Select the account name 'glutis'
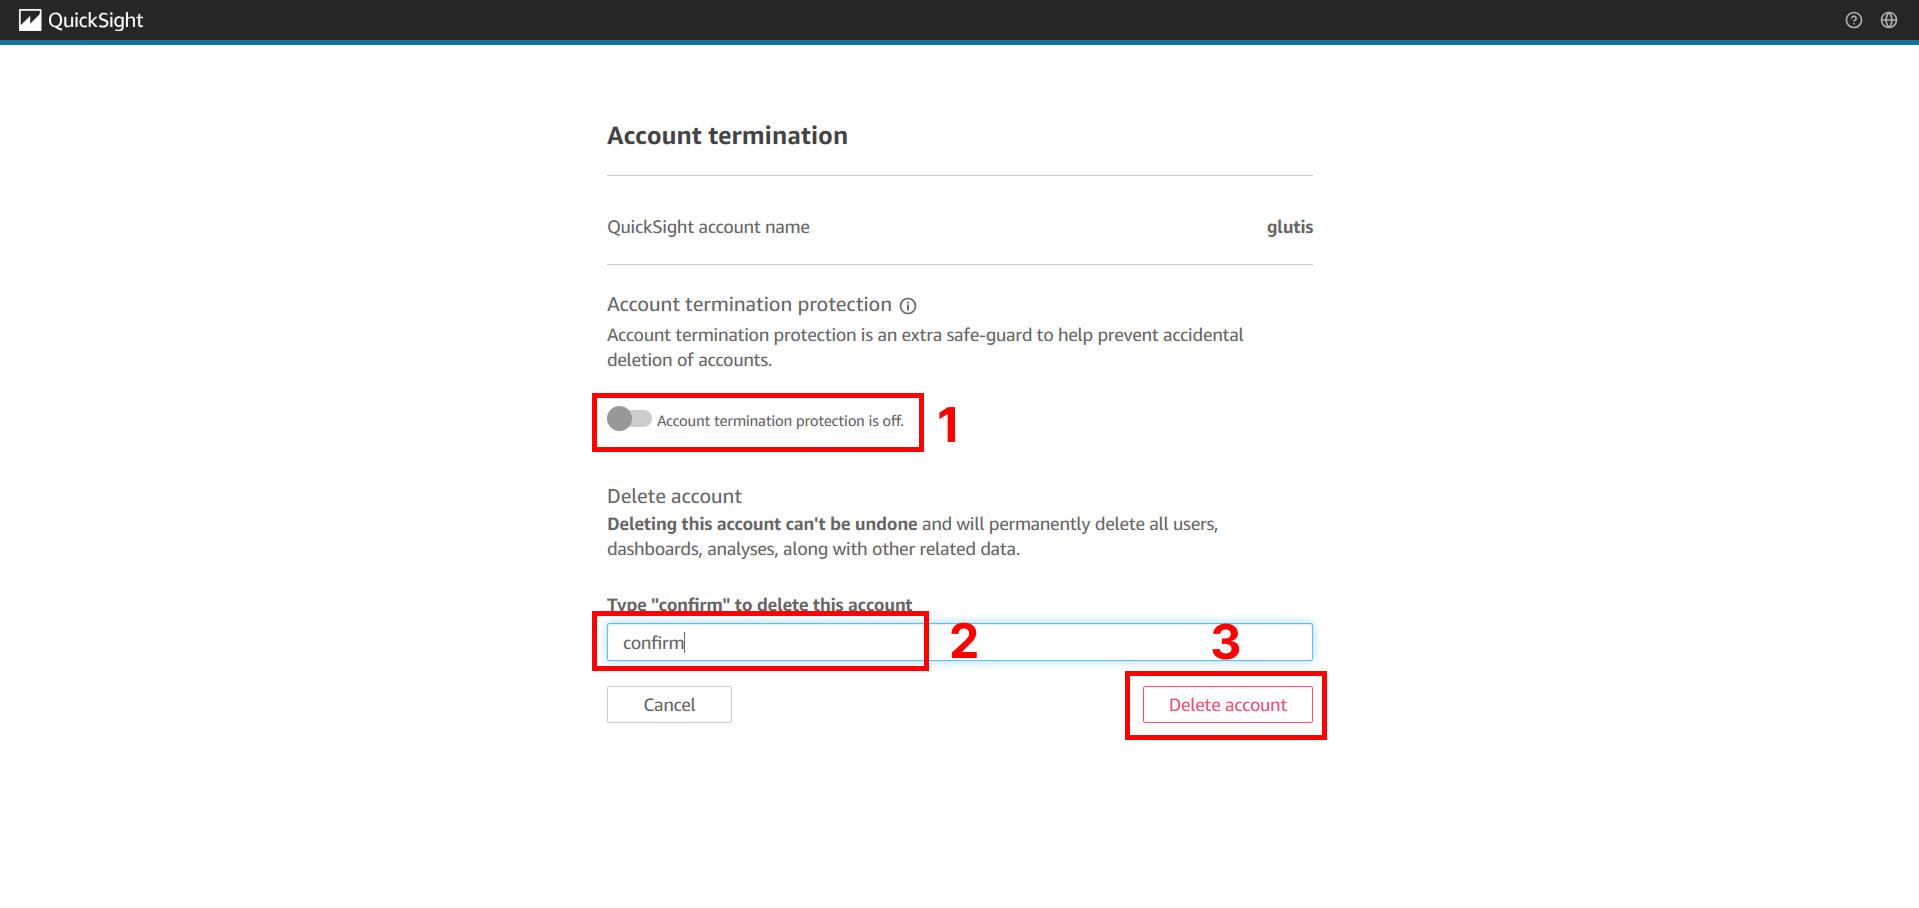 [x=1289, y=227]
